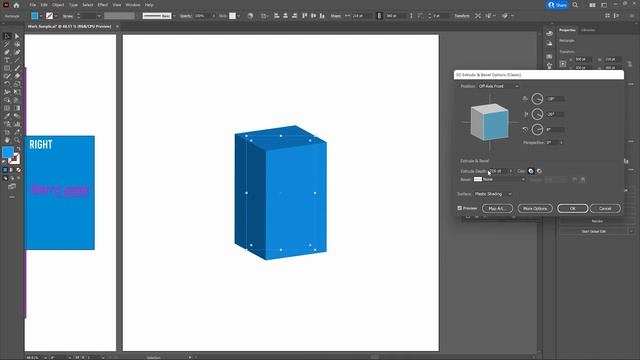Click the Recolor Artwork wheel icon
This screenshot has height=360, width=640.
pos(250,16)
